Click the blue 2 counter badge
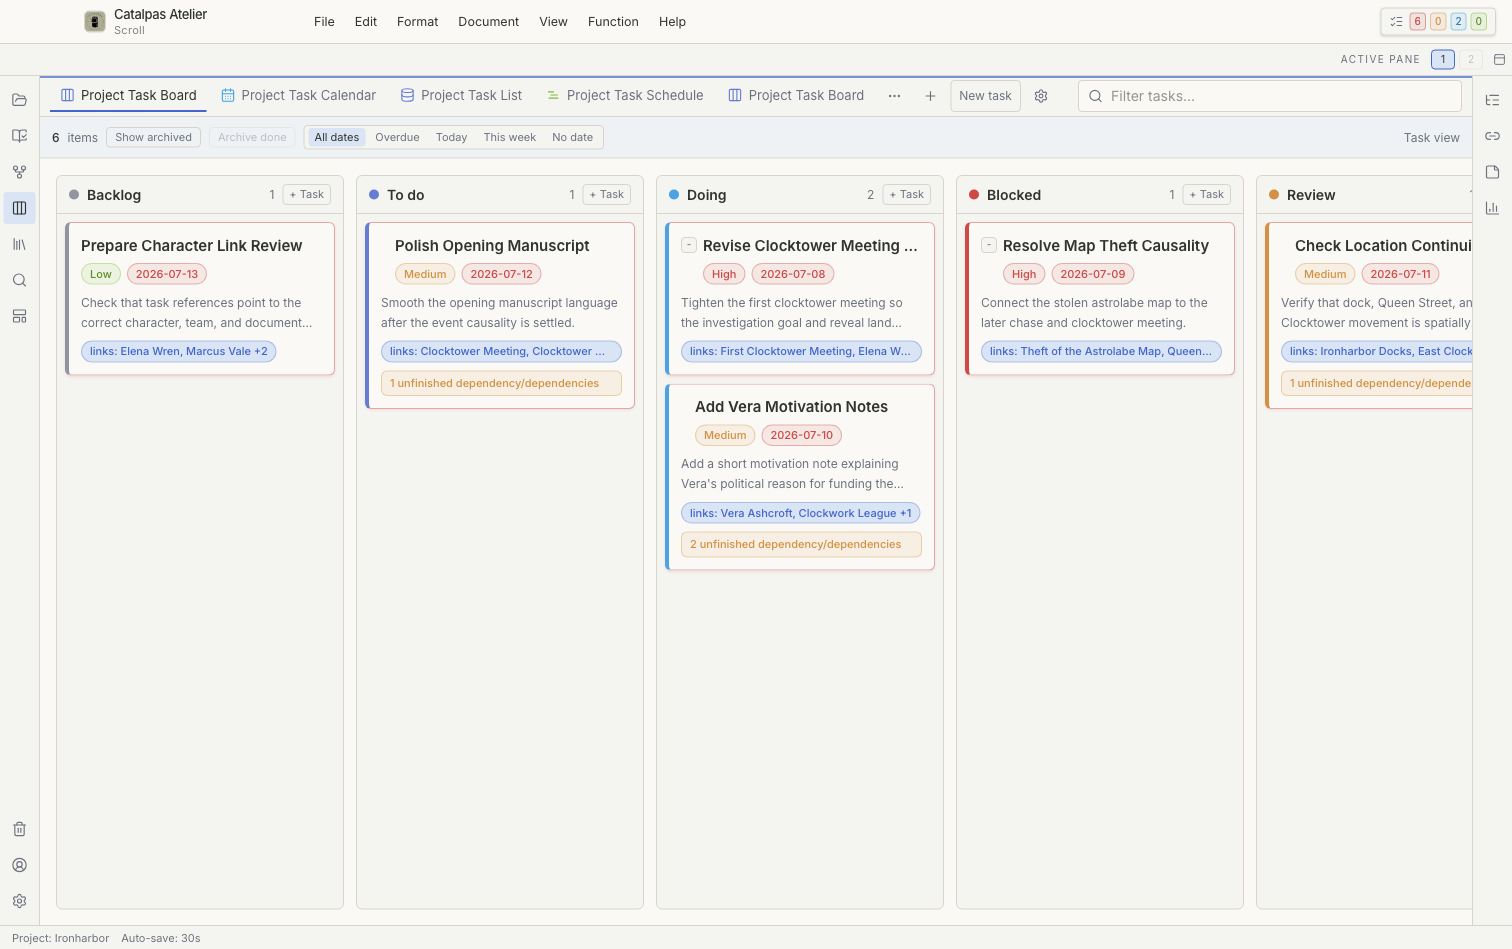The height and width of the screenshot is (949, 1512). pyautogui.click(x=1458, y=21)
